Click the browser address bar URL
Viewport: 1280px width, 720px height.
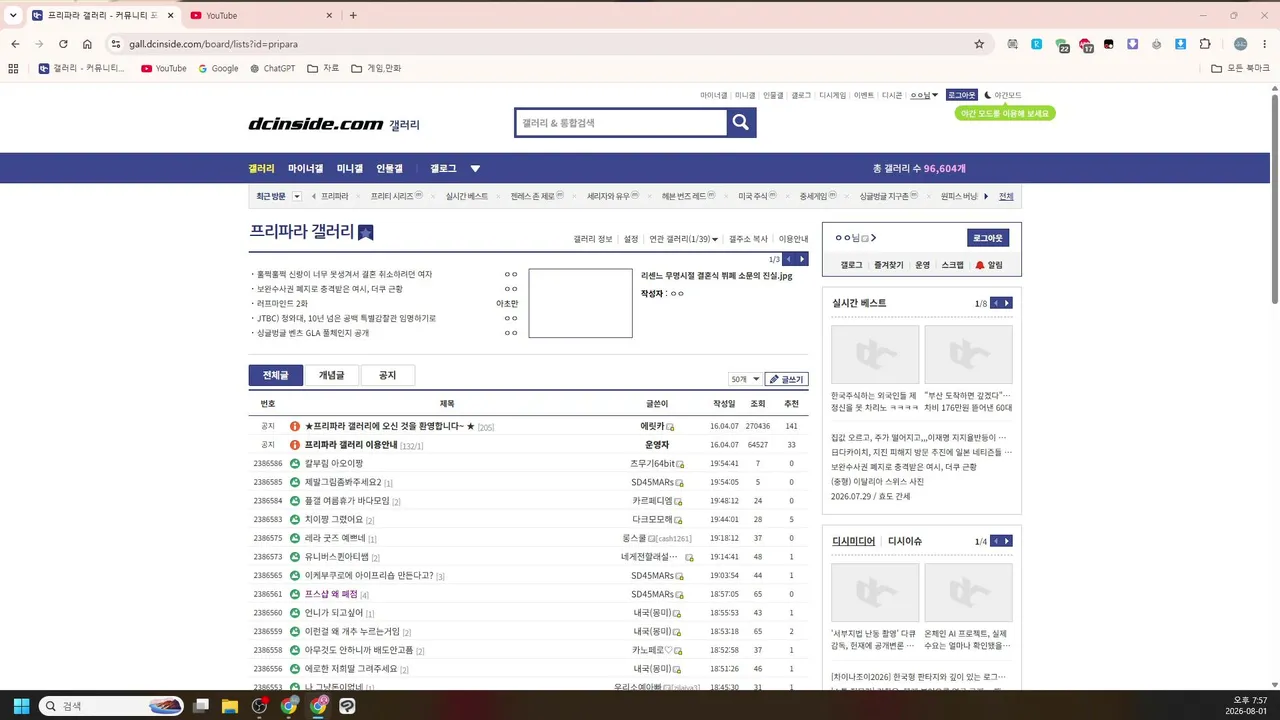click(213, 44)
